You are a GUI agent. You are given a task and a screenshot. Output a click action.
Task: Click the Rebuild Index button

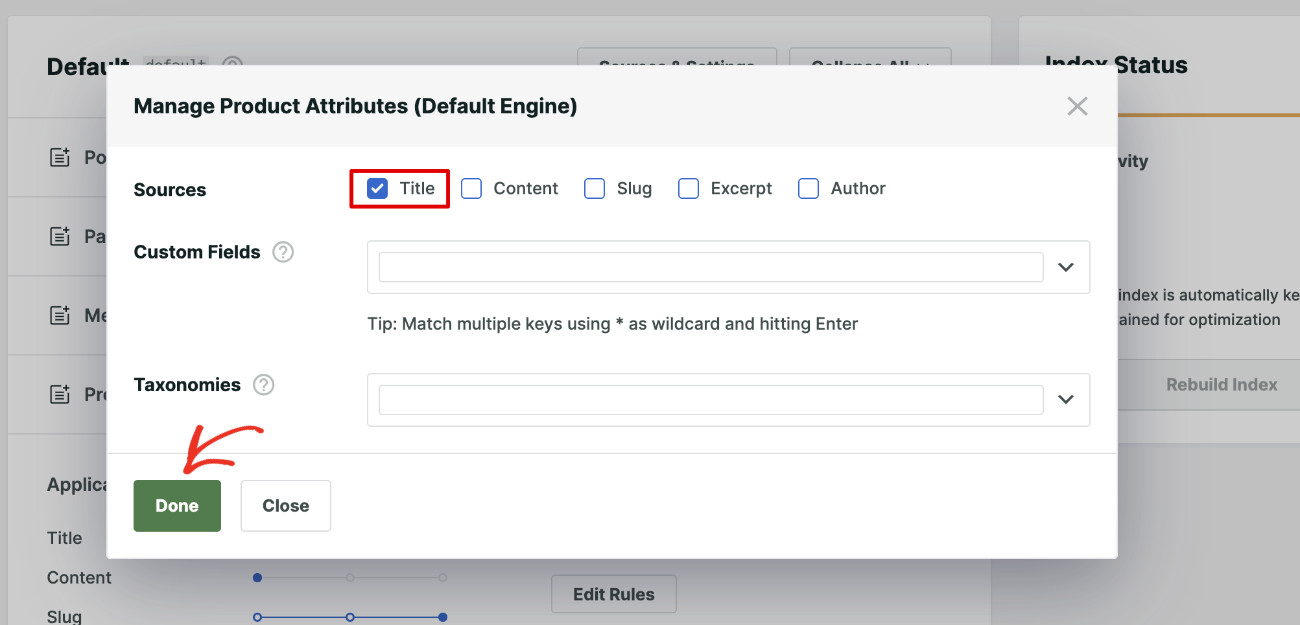coord(1221,384)
